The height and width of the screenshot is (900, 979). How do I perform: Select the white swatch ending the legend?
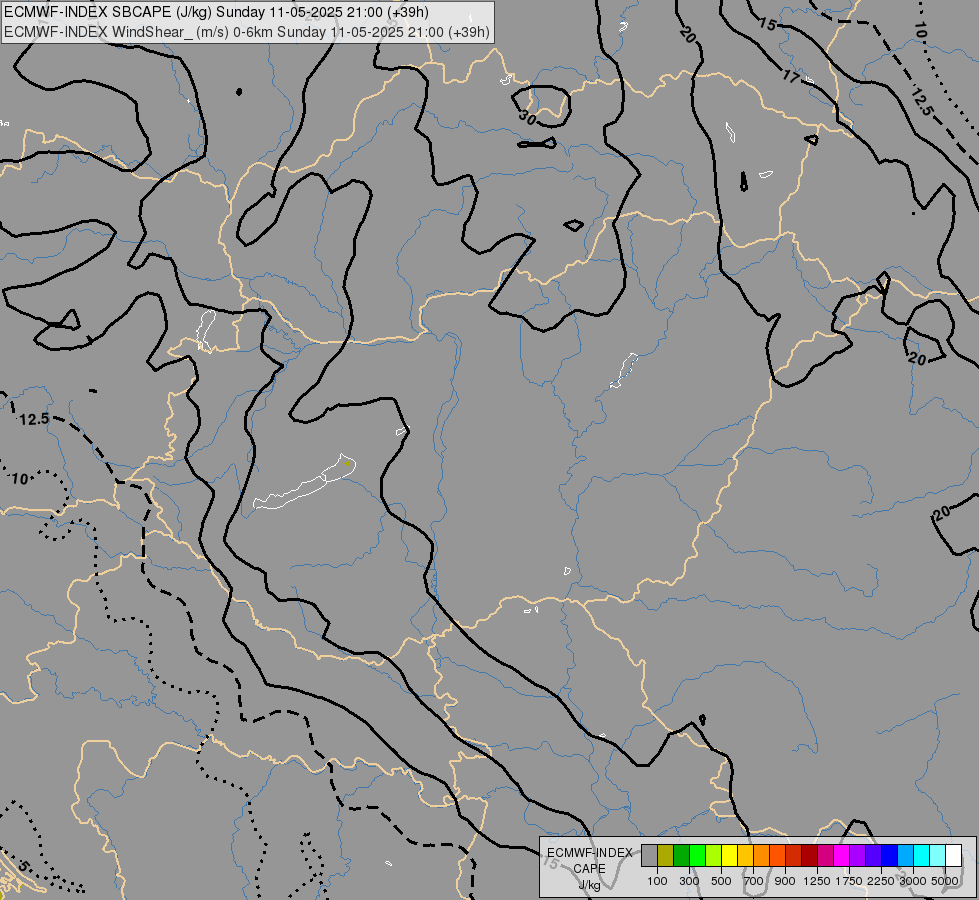953,855
